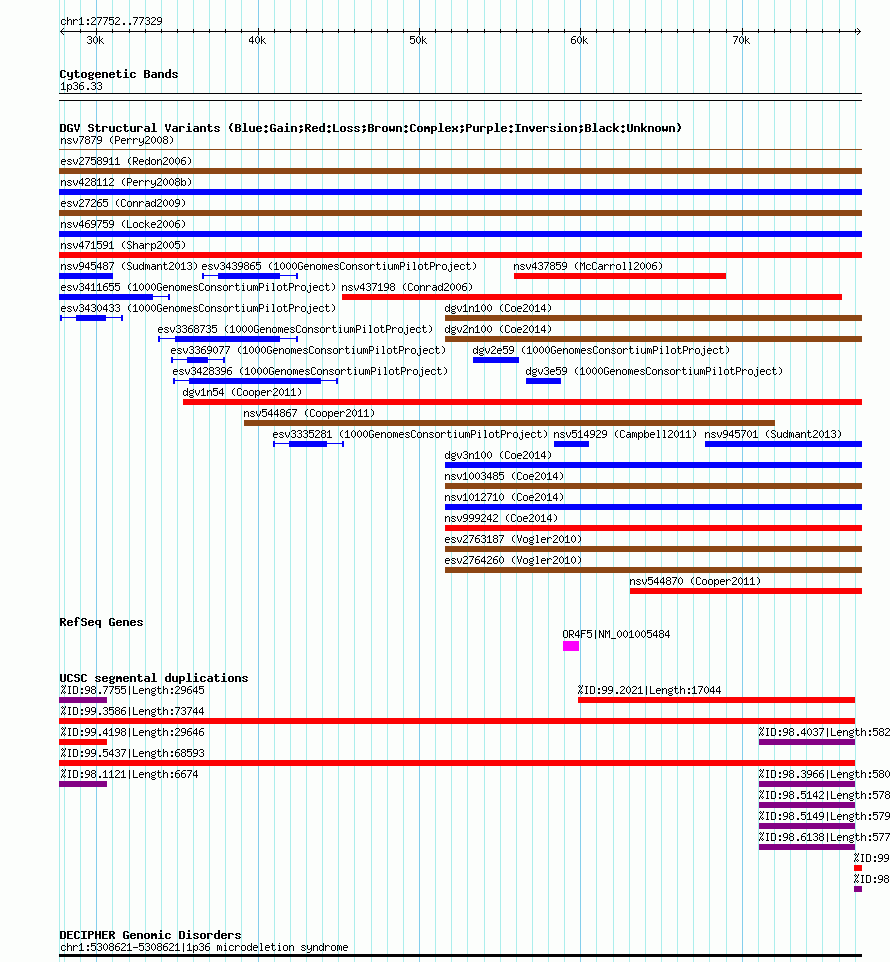Click nsv945701 (Sudmant2013) label
This screenshot has width=890, height=962.
click(773, 434)
